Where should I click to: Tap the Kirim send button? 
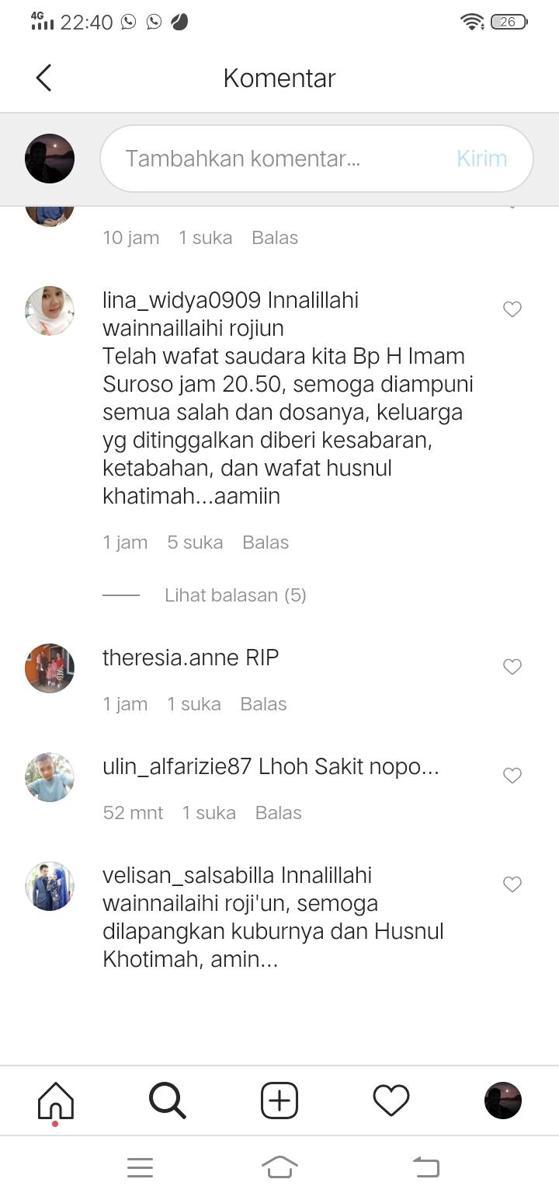tap(482, 158)
